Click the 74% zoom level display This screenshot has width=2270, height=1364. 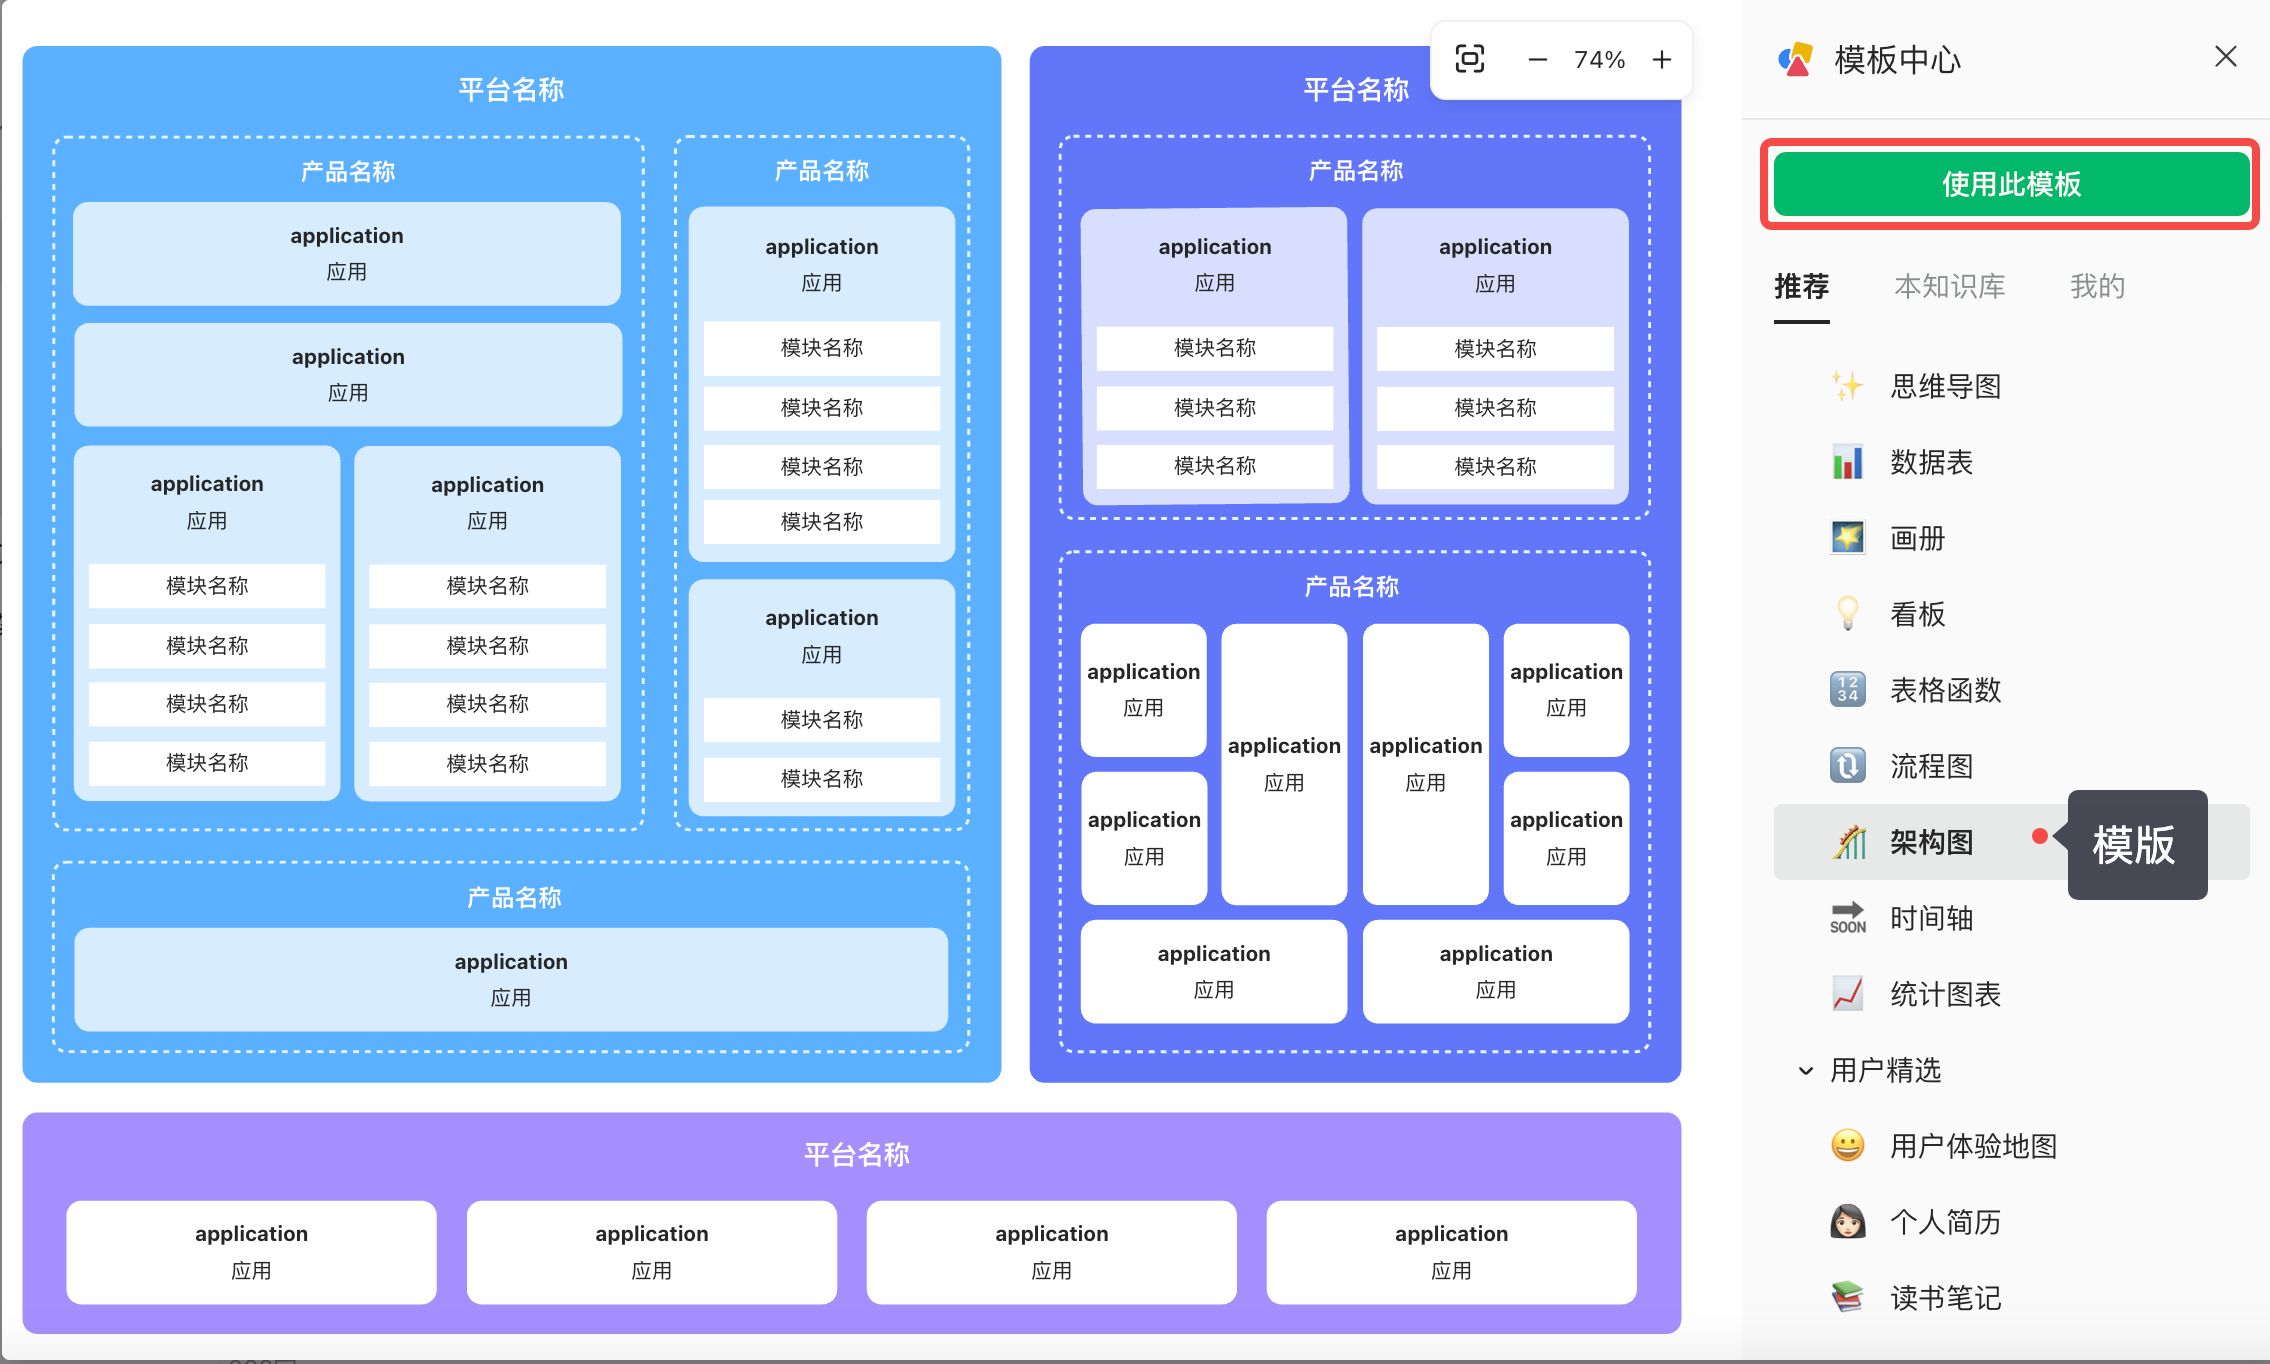(1599, 60)
